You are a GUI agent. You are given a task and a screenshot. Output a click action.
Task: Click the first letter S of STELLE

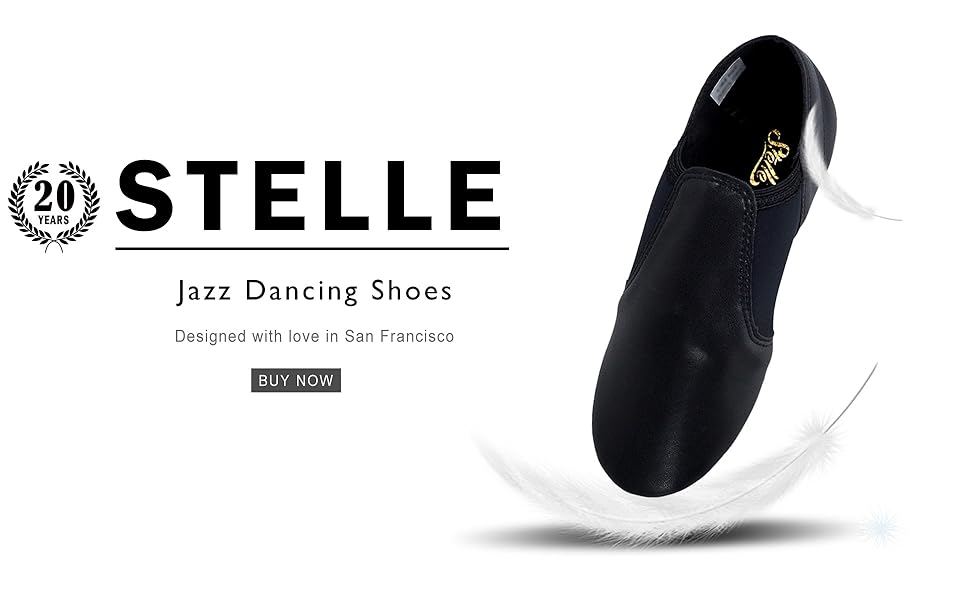pyautogui.click(x=145, y=195)
